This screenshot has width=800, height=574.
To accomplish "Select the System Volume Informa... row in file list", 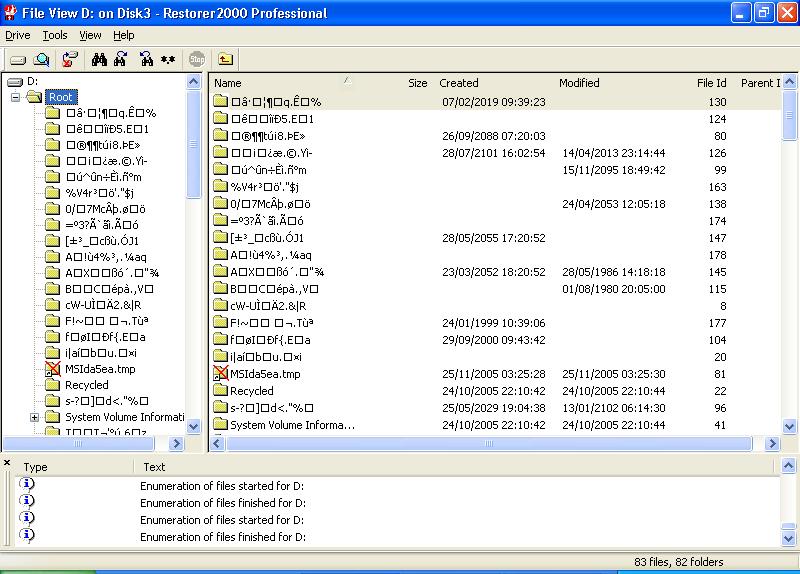I will click(x=496, y=425).
